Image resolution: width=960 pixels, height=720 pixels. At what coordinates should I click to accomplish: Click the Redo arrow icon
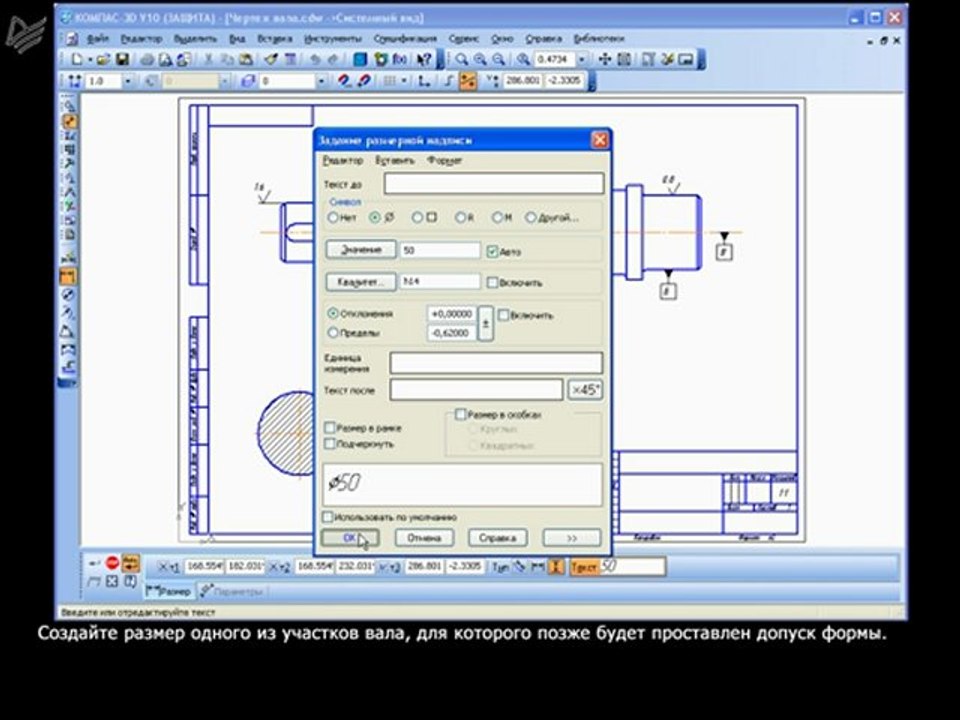coord(333,59)
